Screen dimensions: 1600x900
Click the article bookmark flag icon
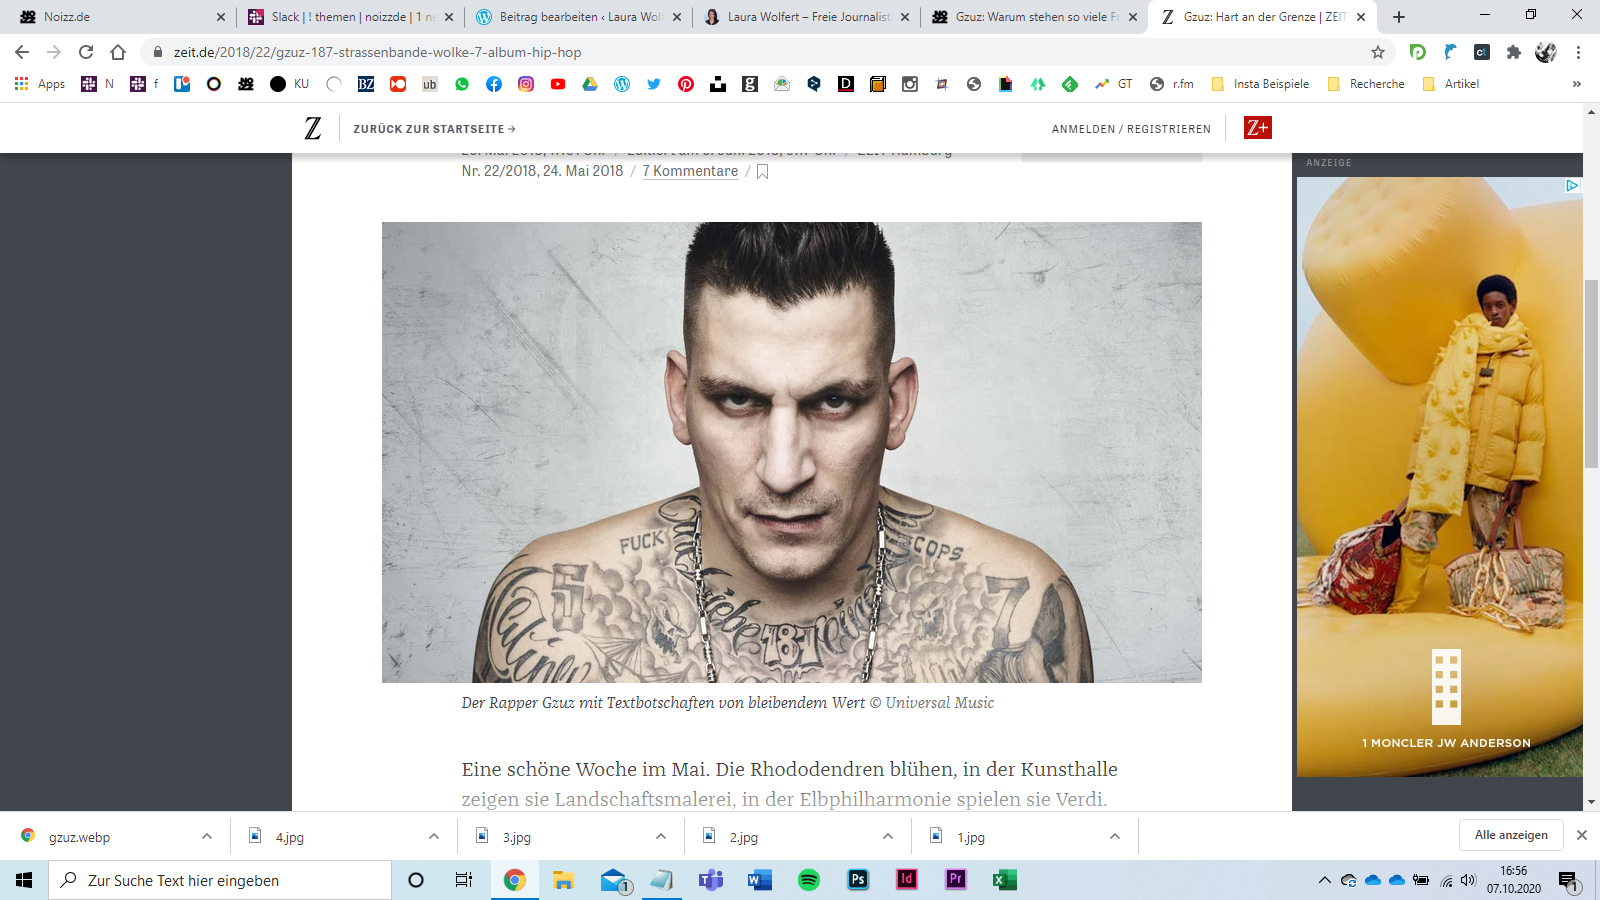point(762,172)
